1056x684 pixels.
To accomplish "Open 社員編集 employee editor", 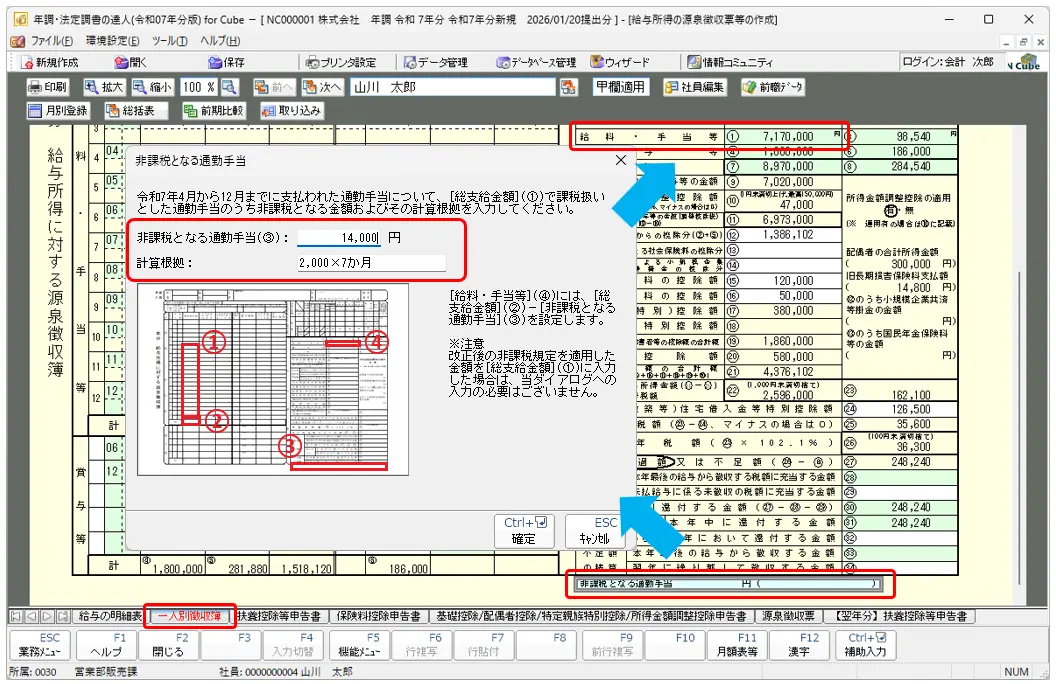I will (x=695, y=87).
